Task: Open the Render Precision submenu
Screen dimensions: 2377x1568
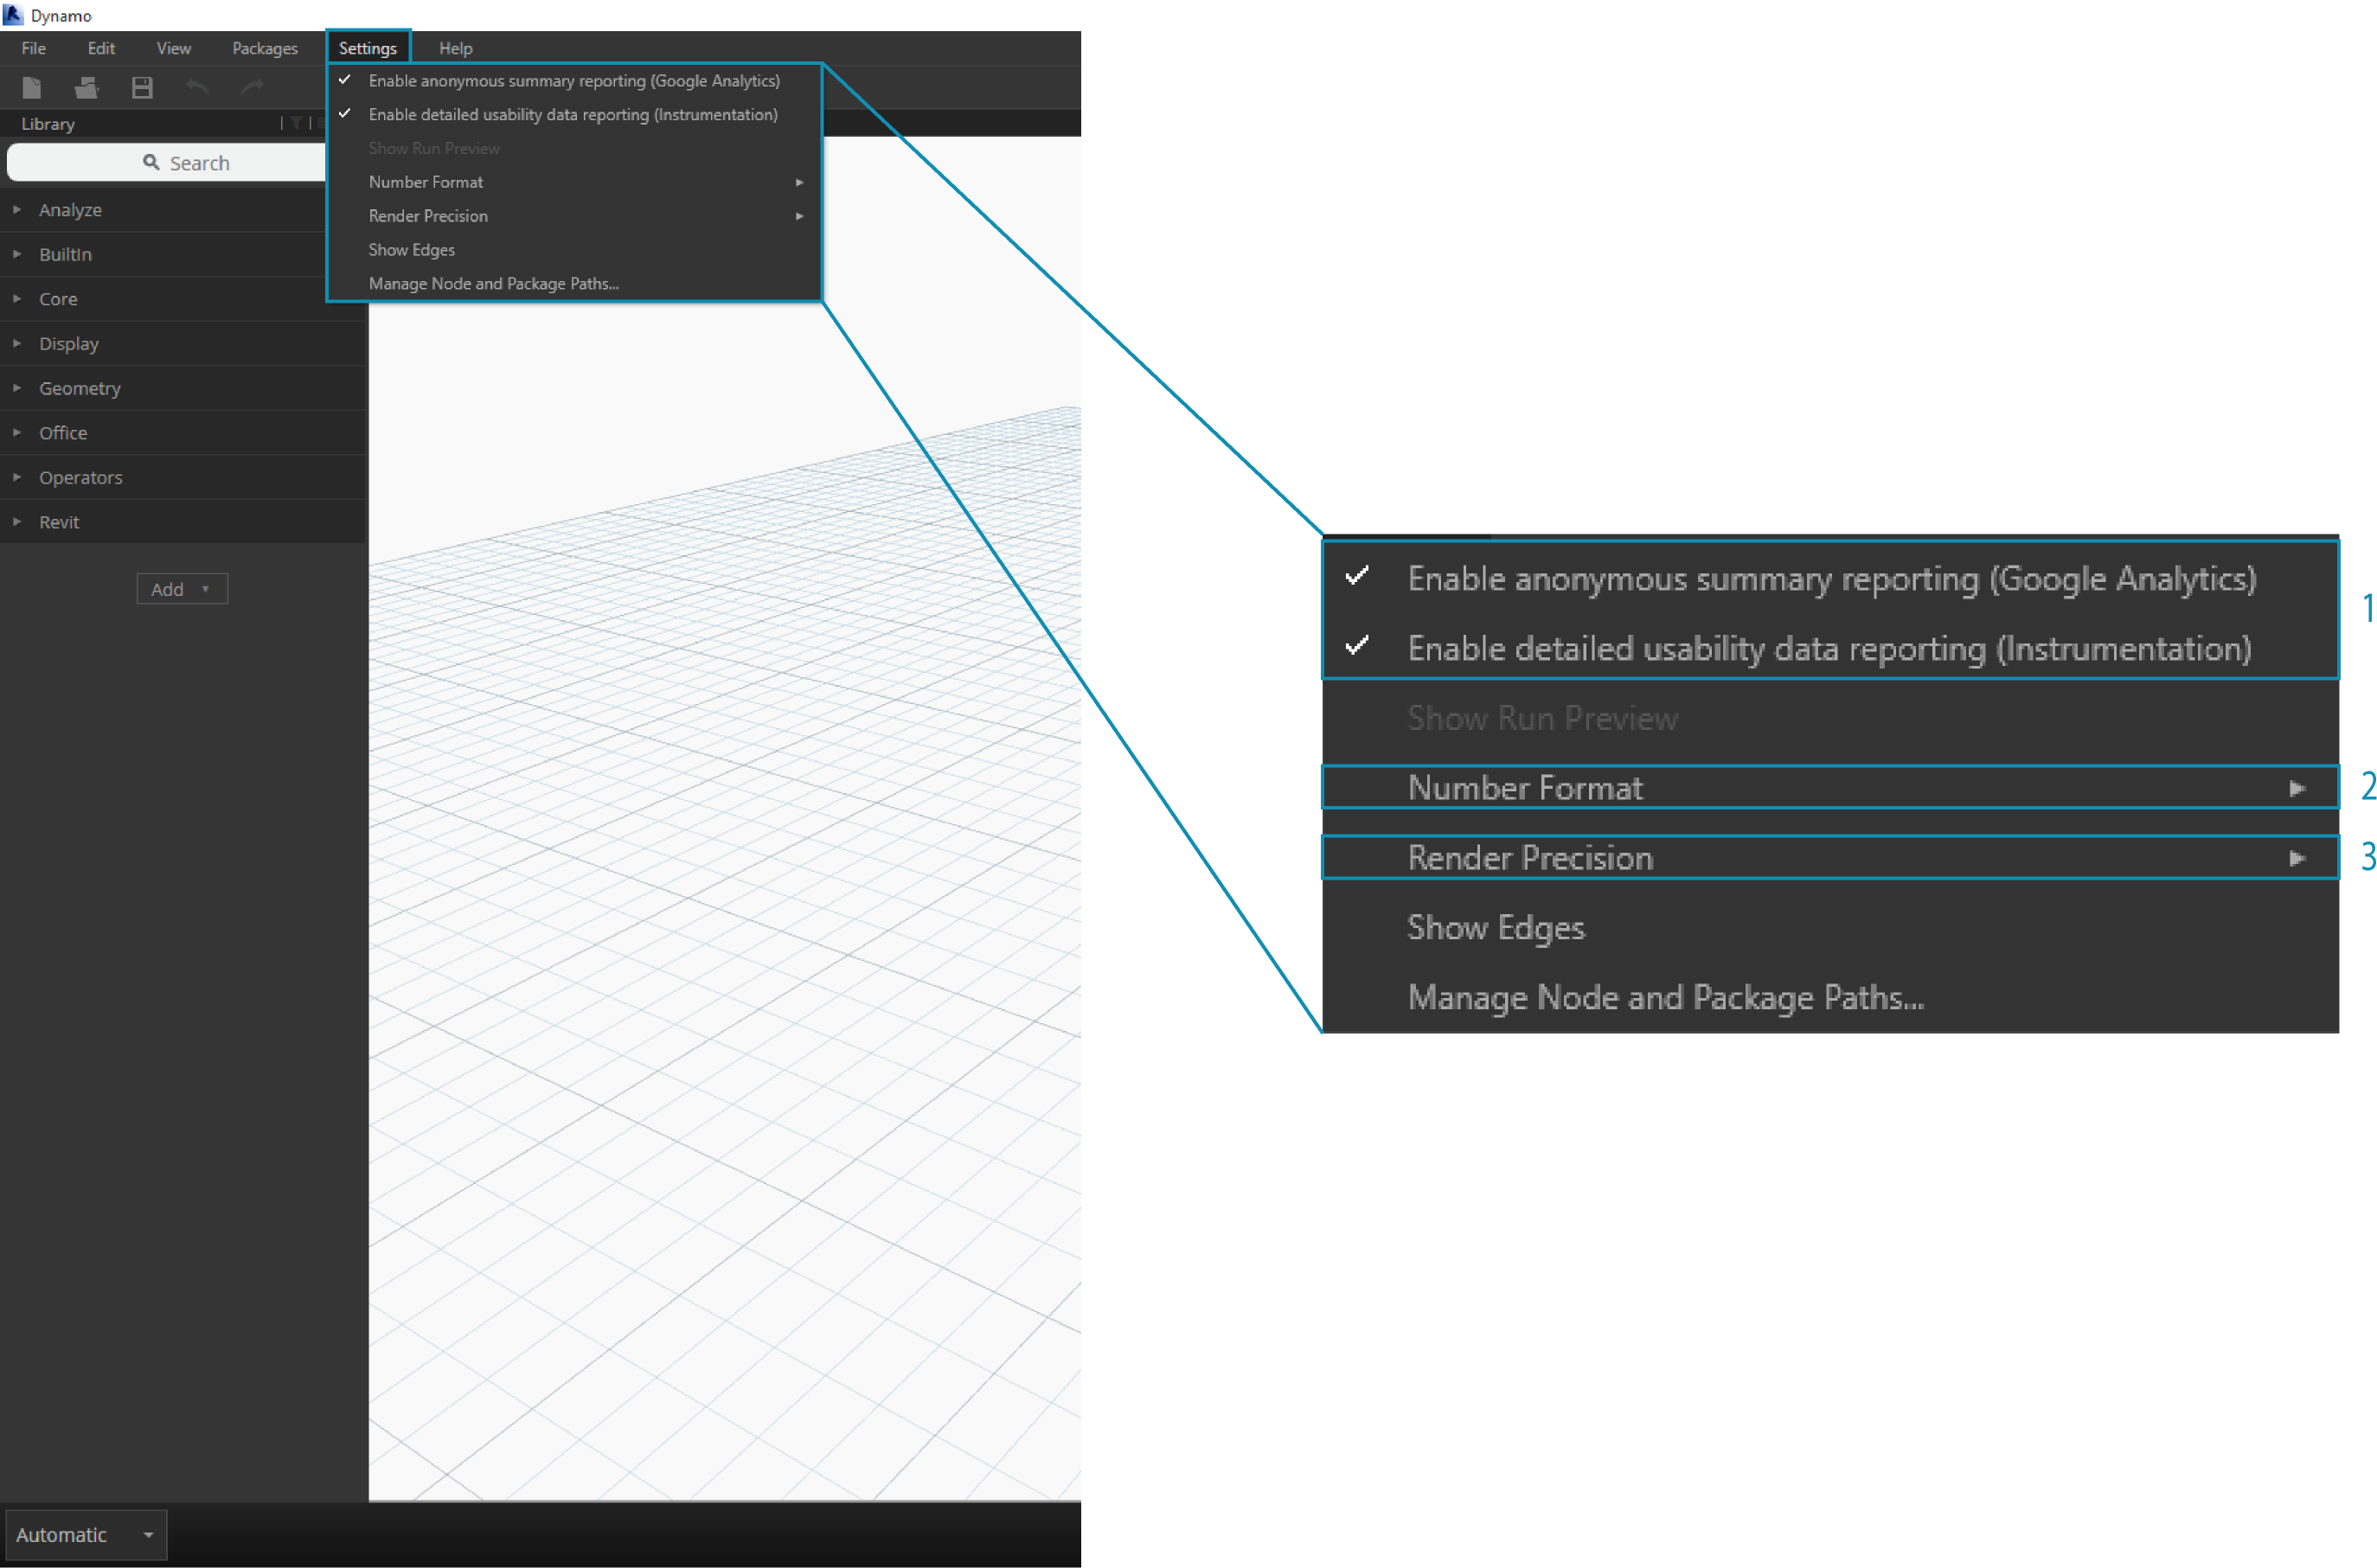Action: pos(574,216)
